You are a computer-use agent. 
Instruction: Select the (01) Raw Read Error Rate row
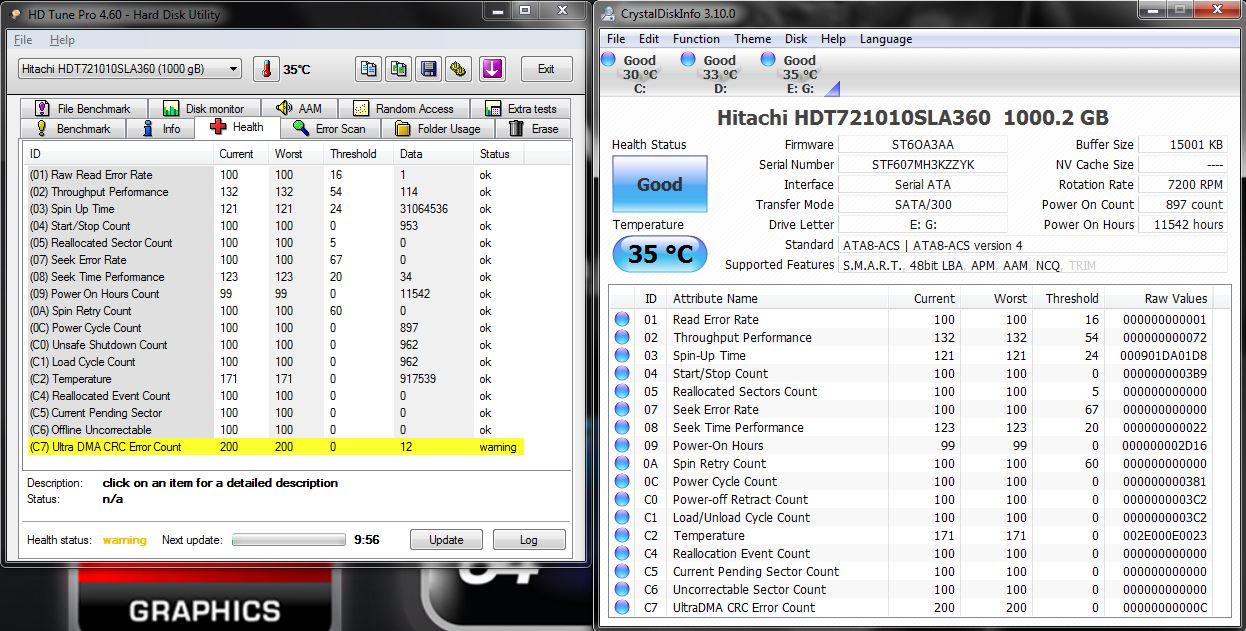coord(274,175)
